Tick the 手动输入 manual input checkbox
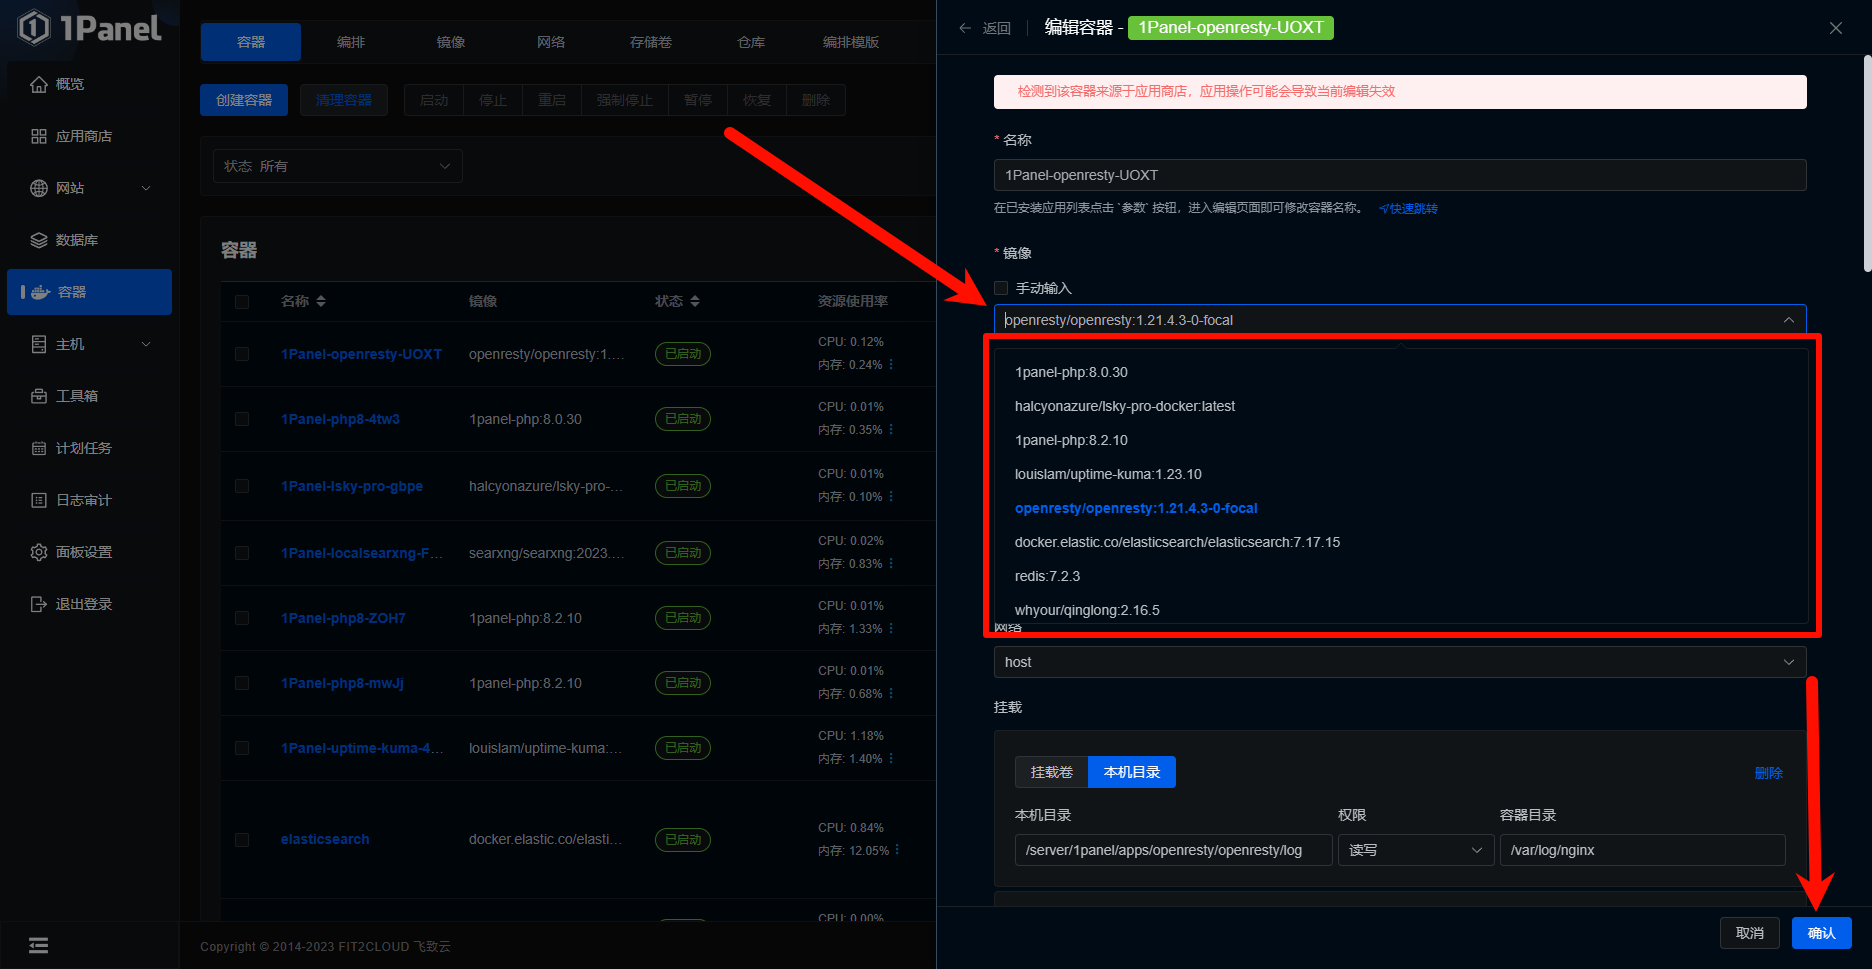 [1001, 288]
